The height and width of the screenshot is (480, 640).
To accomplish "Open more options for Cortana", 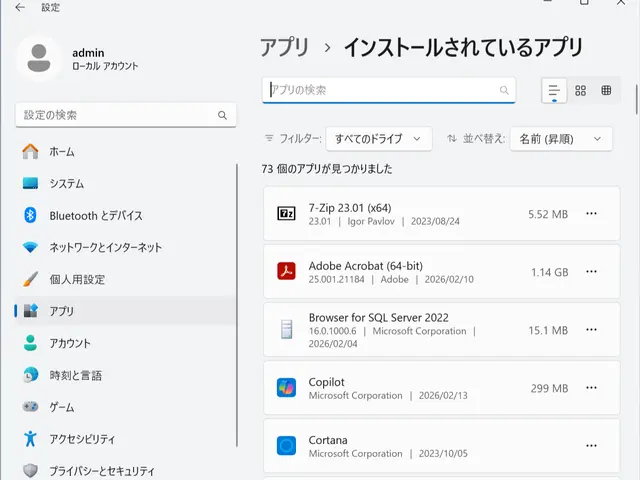I will [591, 445].
